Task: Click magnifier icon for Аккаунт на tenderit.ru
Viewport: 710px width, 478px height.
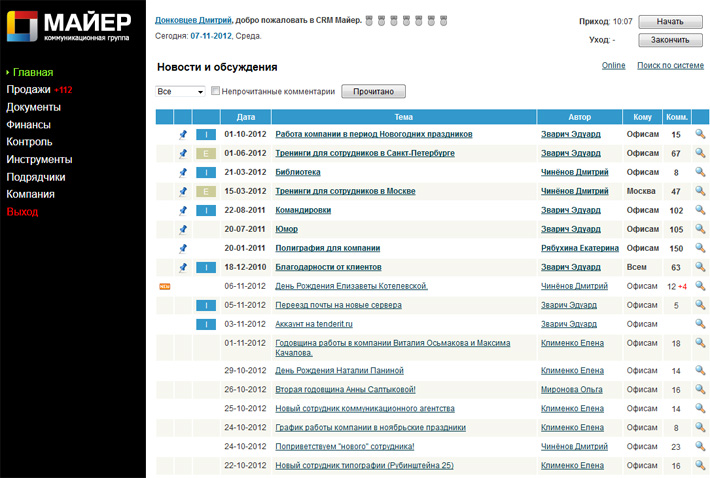Action: coord(700,324)
